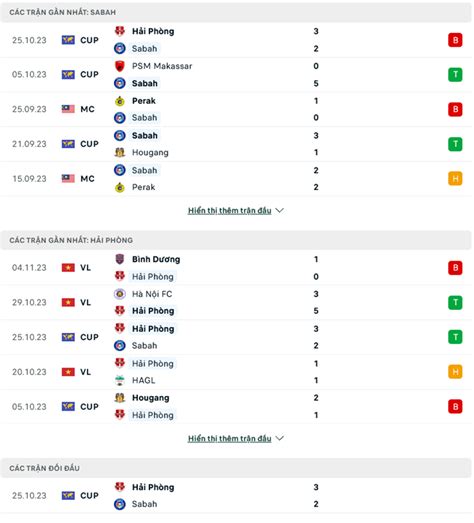
Task: Open 'Hiển thị thêm trận đấu' under Sabah
Action: click(x=229, y=210)
